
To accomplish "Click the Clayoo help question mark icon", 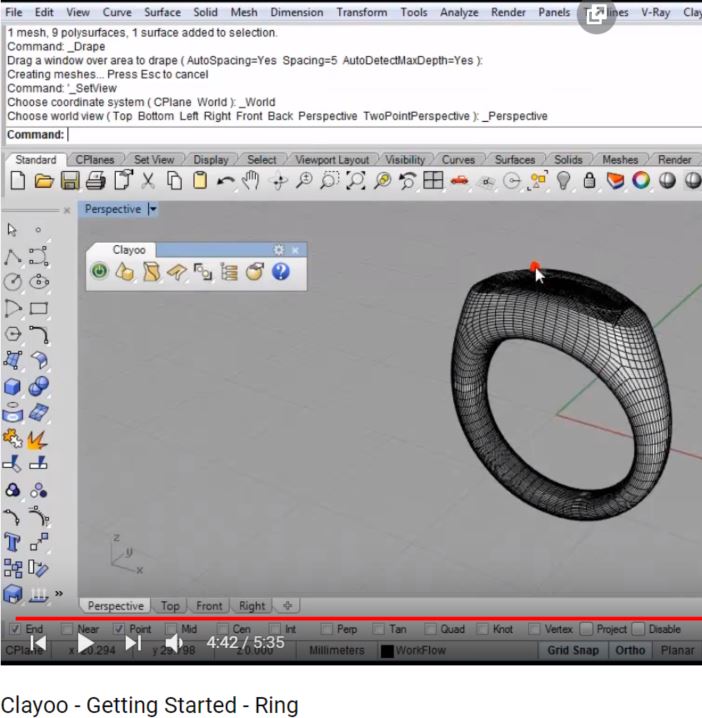I will pyautogui.click(x=281, y=271).
